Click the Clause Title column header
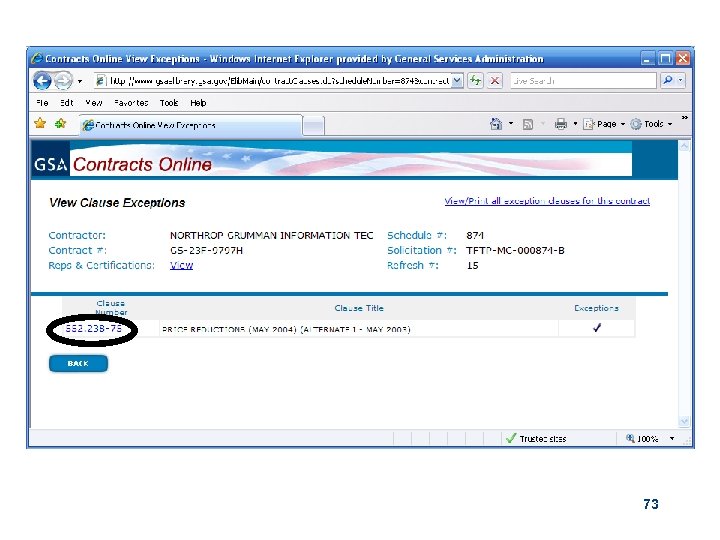The width and height of the screenshot is (720, 540). coord(359,308)
